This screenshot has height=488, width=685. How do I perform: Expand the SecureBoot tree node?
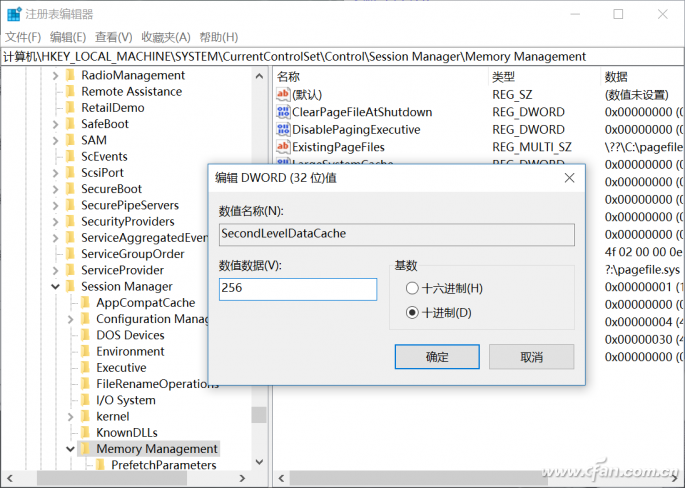[x=55, y=189]
